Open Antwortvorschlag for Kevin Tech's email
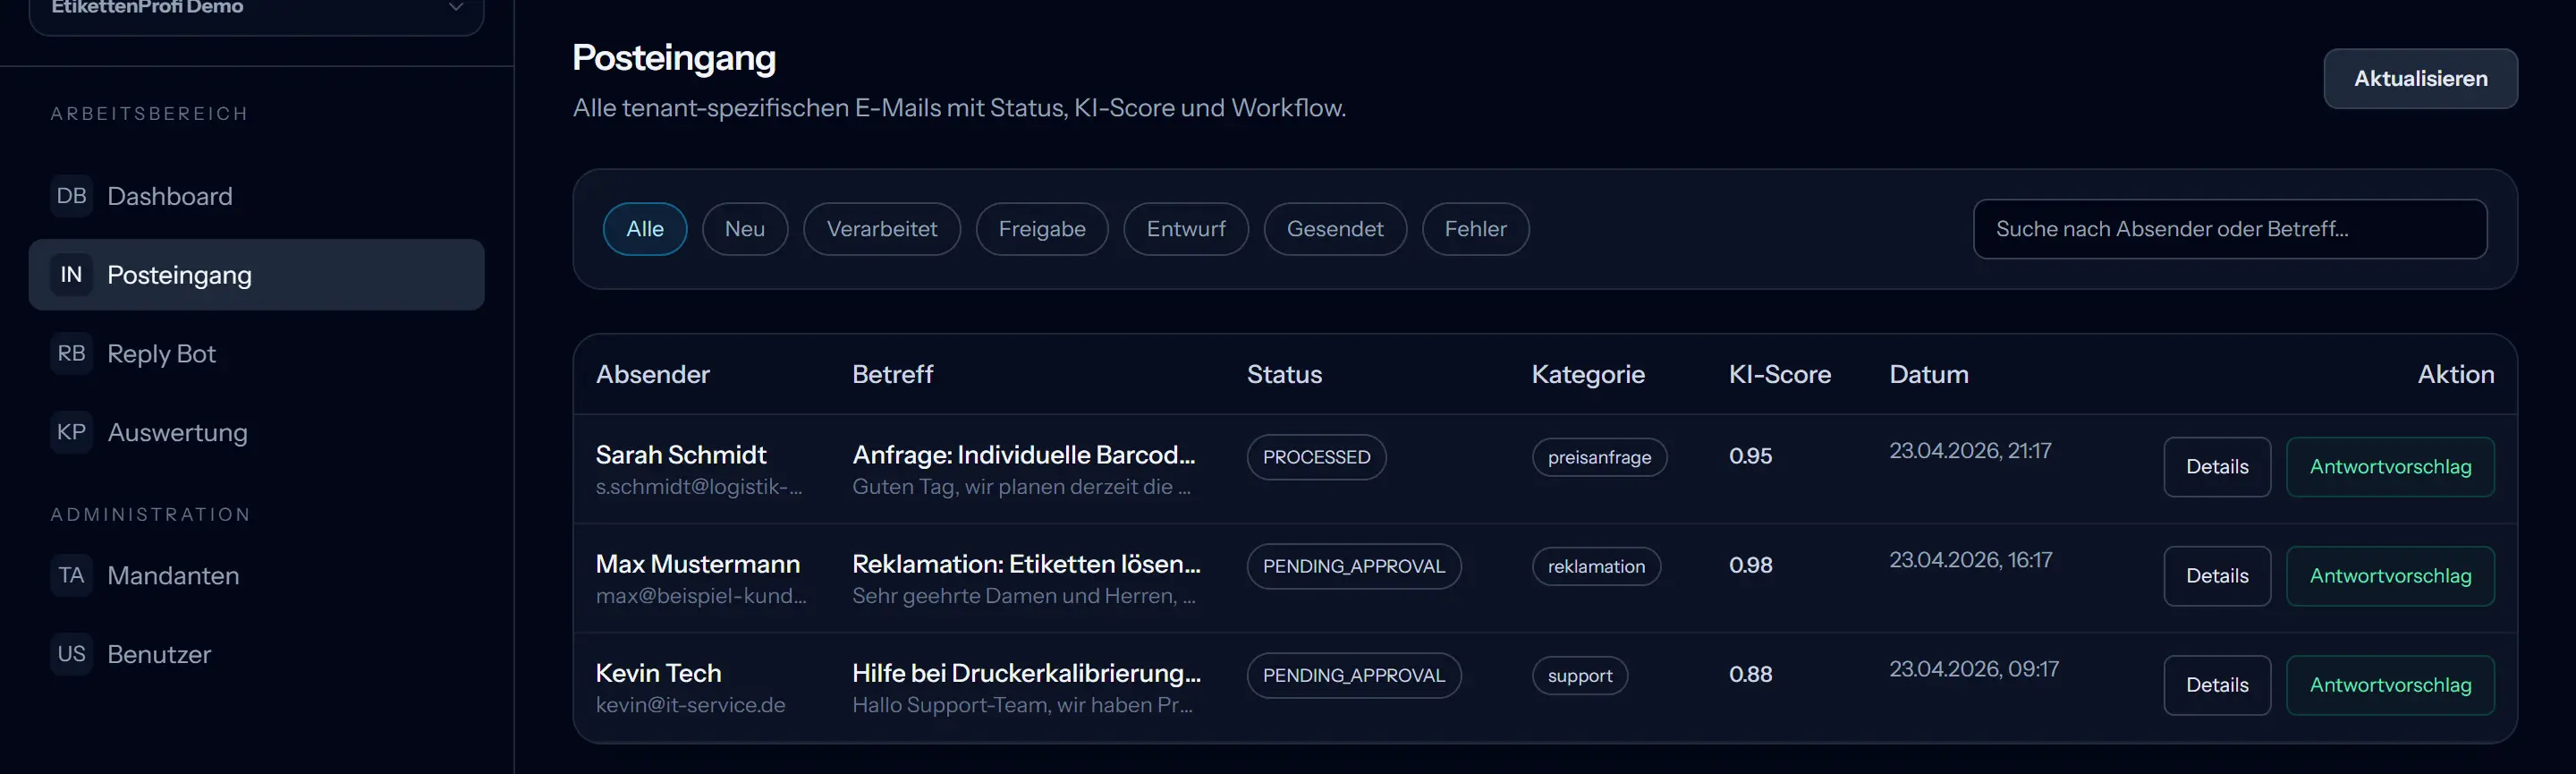 2390,685
